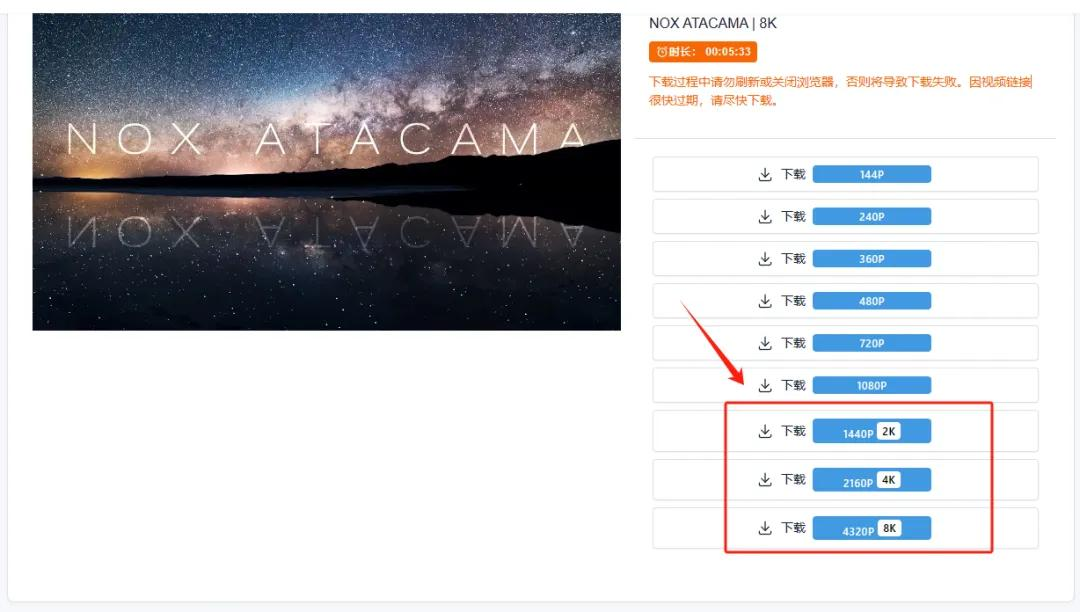Choose the 720P resolution badge
The width and height of the screenshot is (1080, 612).
[871, 343]
